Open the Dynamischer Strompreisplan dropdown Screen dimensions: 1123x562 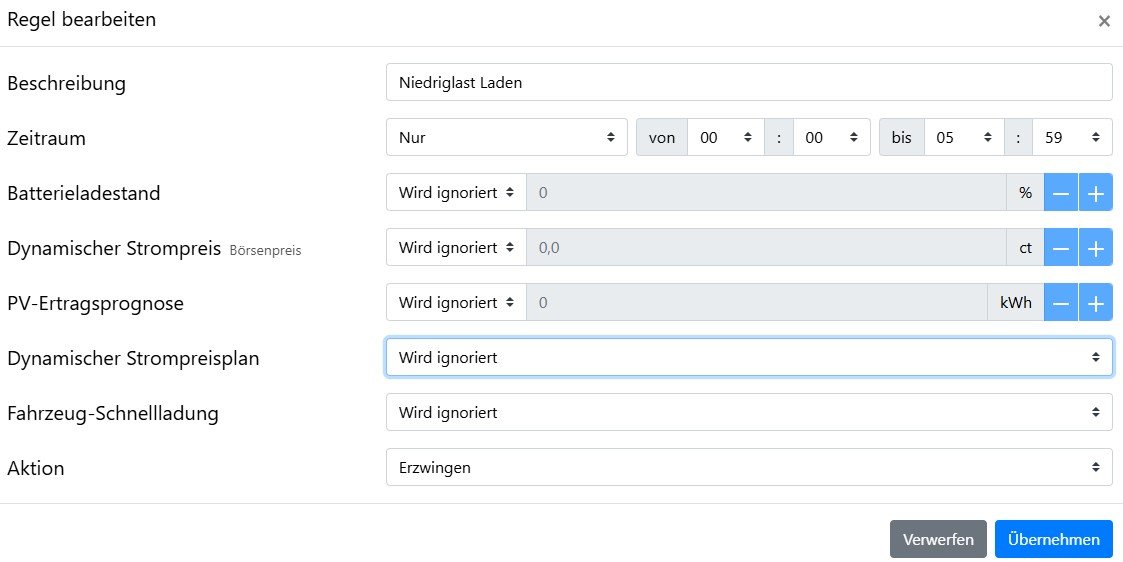[x=748, y=357]
